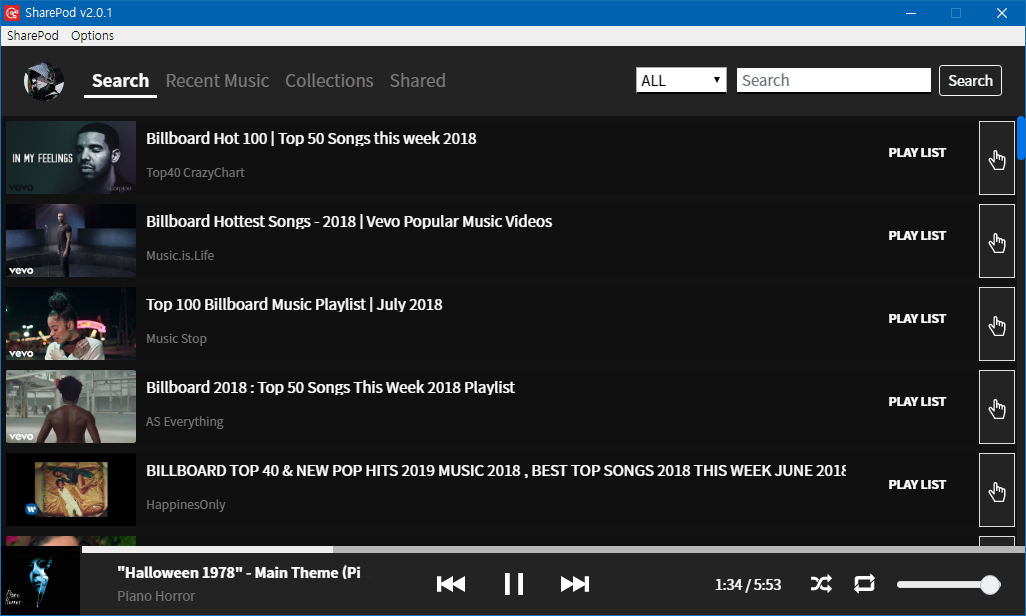1026x616 pixels.
Task: Click the Search button next to the search field
Action: (970, 81)
